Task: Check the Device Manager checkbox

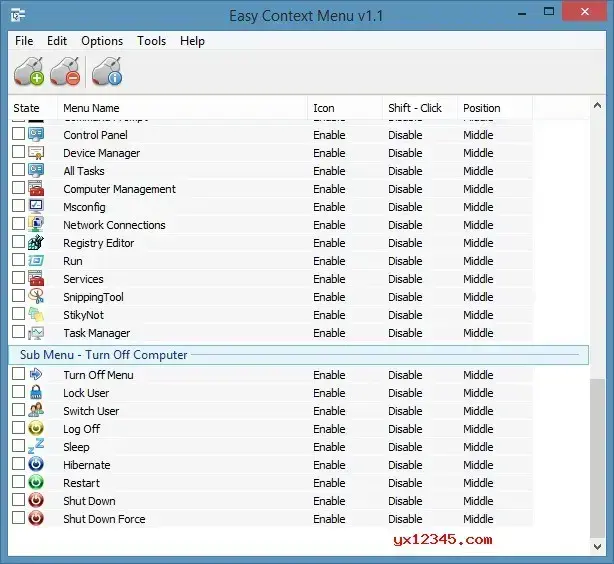Action: pos(18,152)
